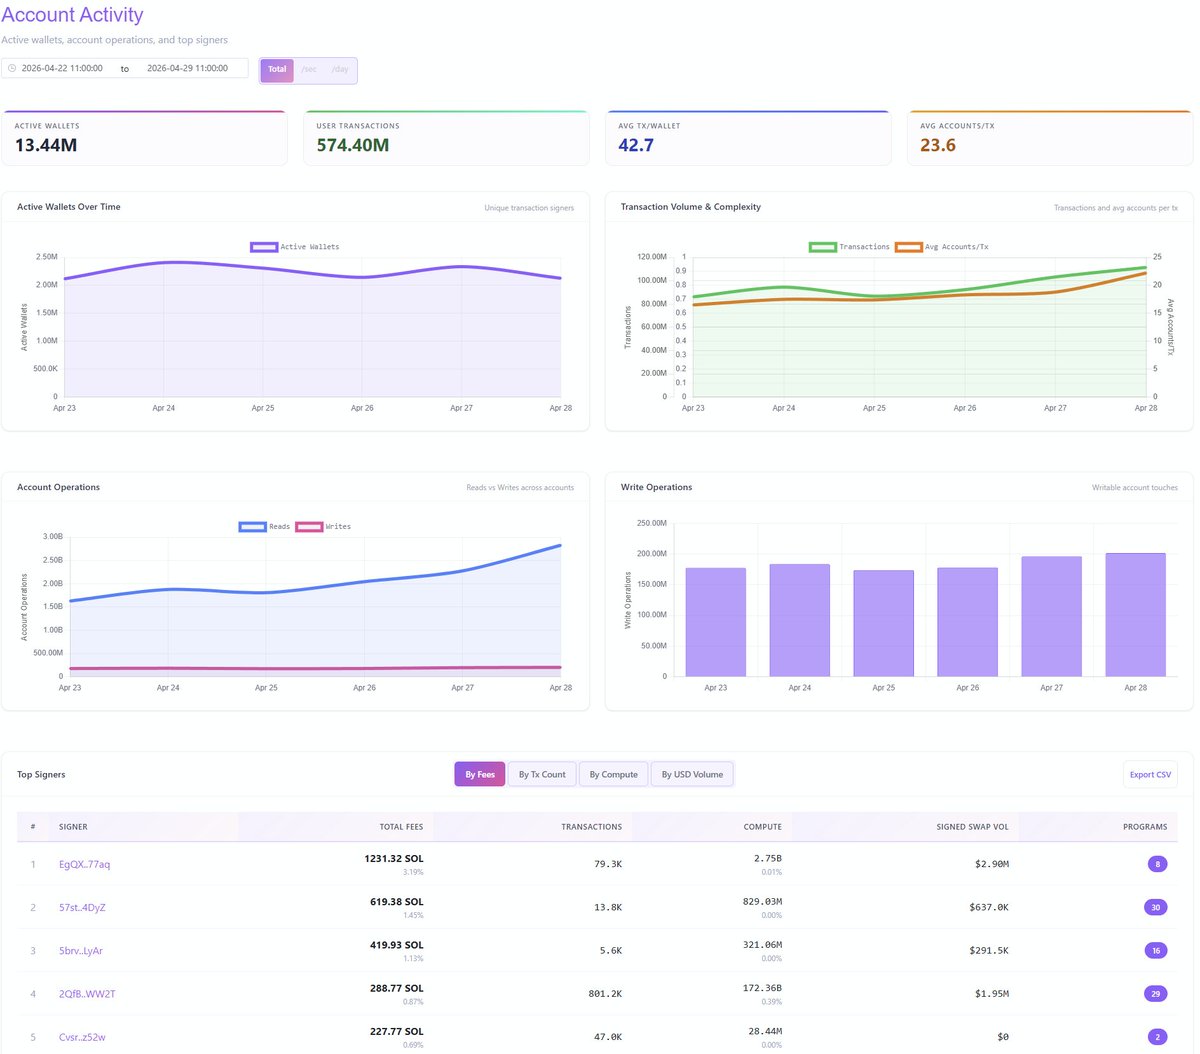Click the Avg Tx/Wallet 42.7 stat card
The height and width of the screenshot is (1054, 1200).
pyautogui.click(x=748, y=138)
